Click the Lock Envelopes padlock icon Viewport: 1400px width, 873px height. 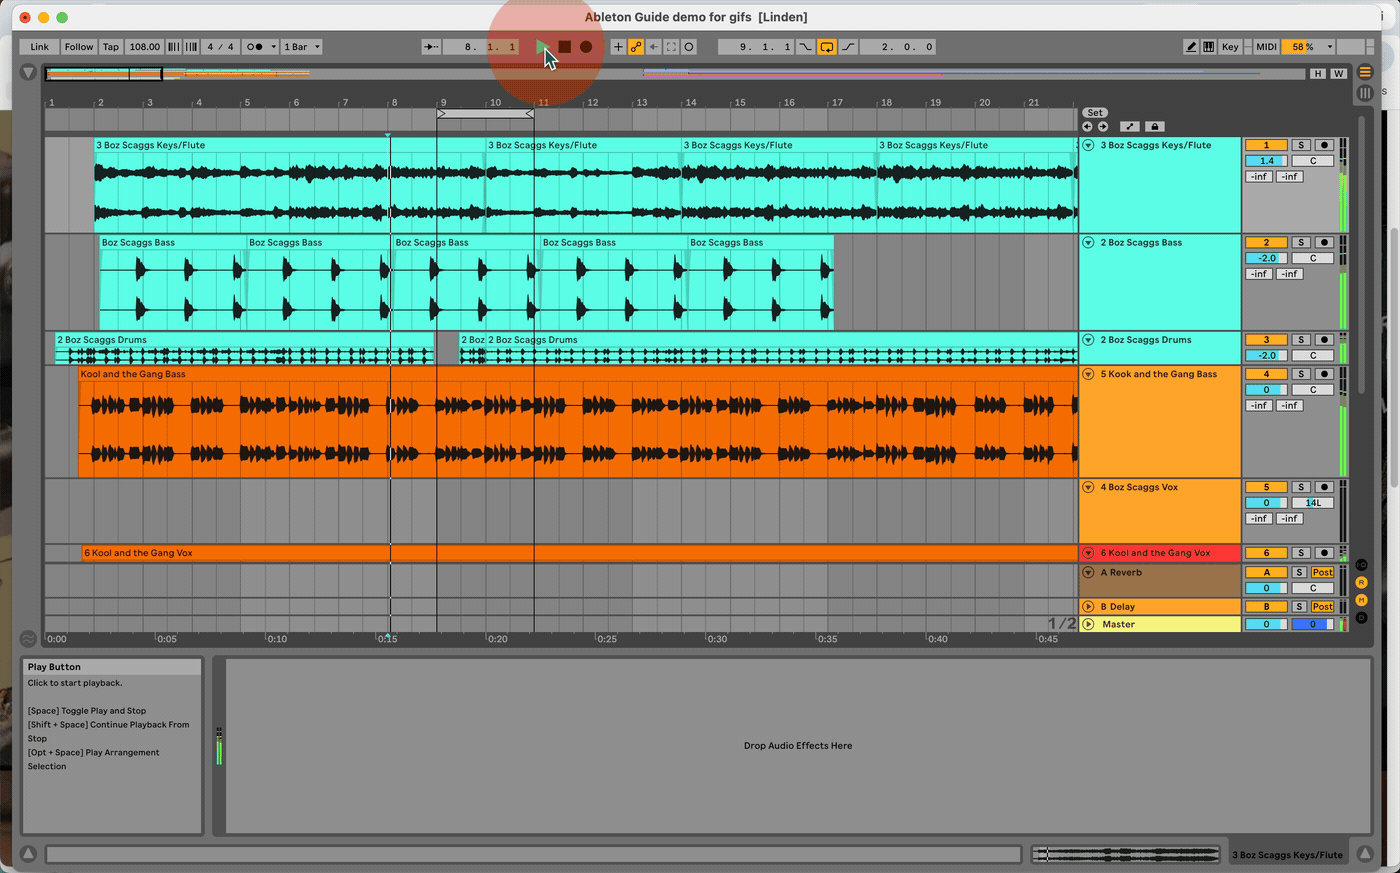[1154, 127]
